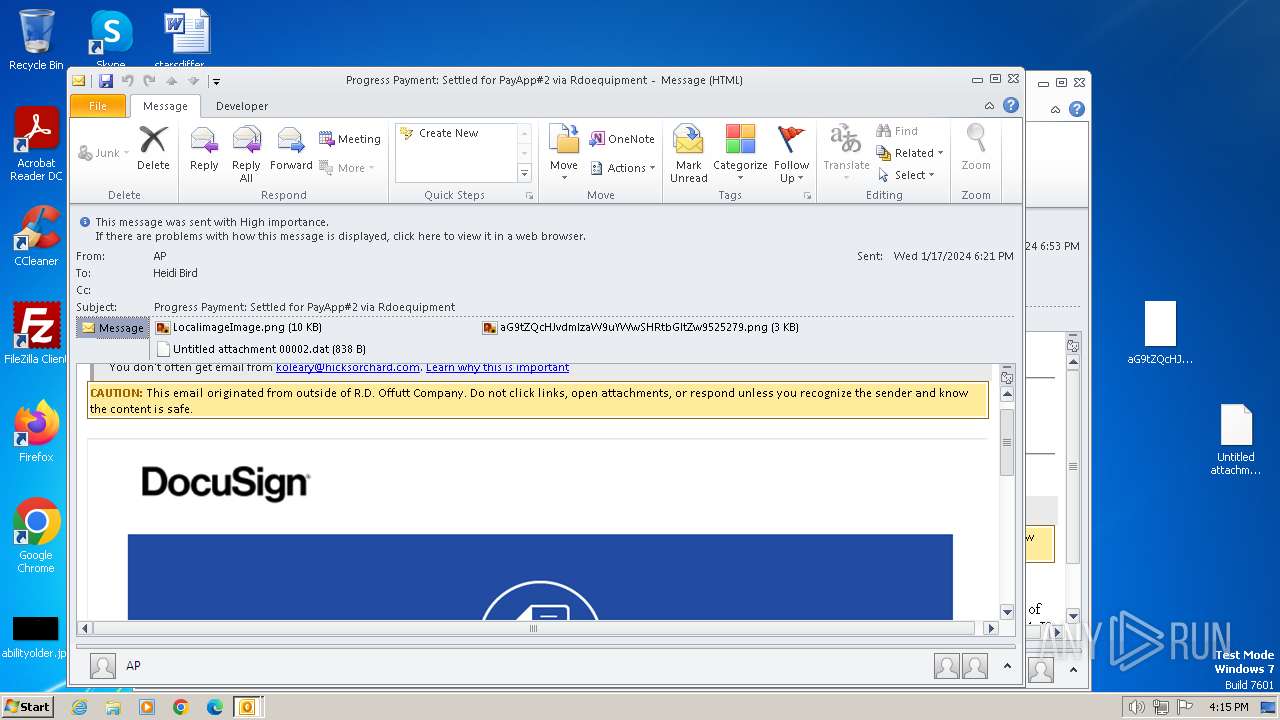Click the Find binoculars button

[897, 131]
